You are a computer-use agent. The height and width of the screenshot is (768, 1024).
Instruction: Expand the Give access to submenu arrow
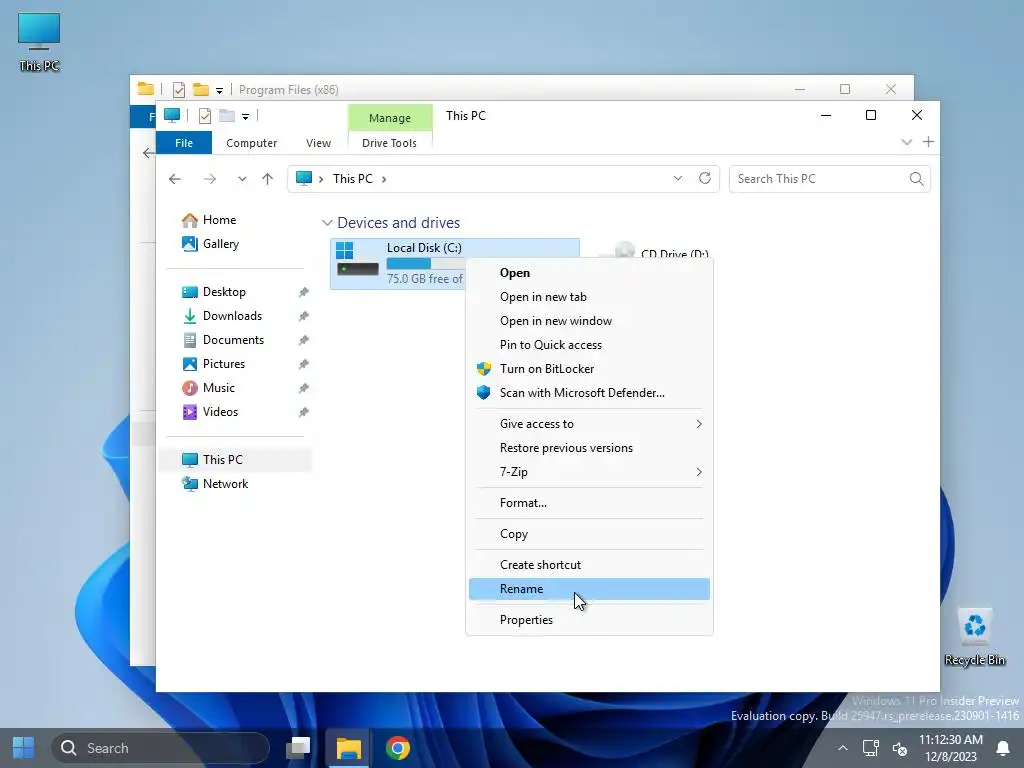(699, 424)
